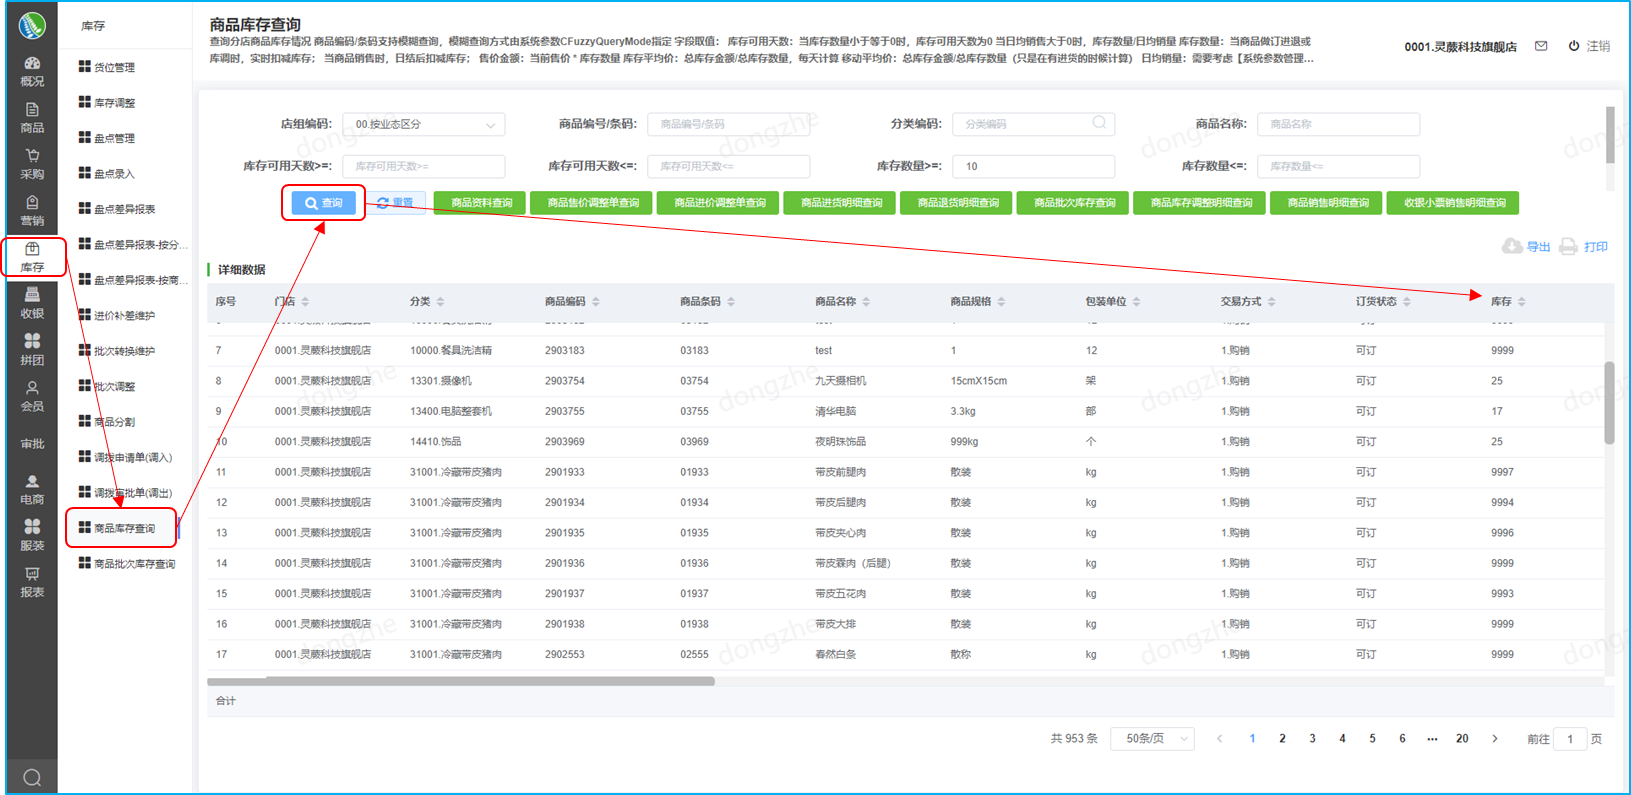1631x795 pixels.
Task: Click the magnifier icon at sidebar bottom
Action: coord(32,777)
